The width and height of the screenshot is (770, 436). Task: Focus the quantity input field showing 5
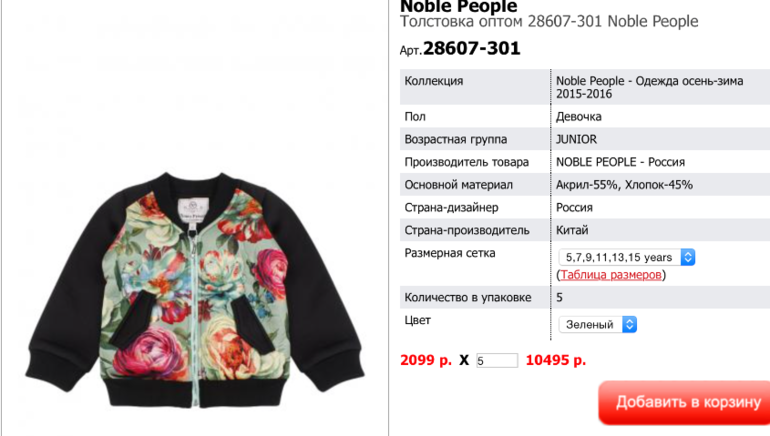(496, 360)
